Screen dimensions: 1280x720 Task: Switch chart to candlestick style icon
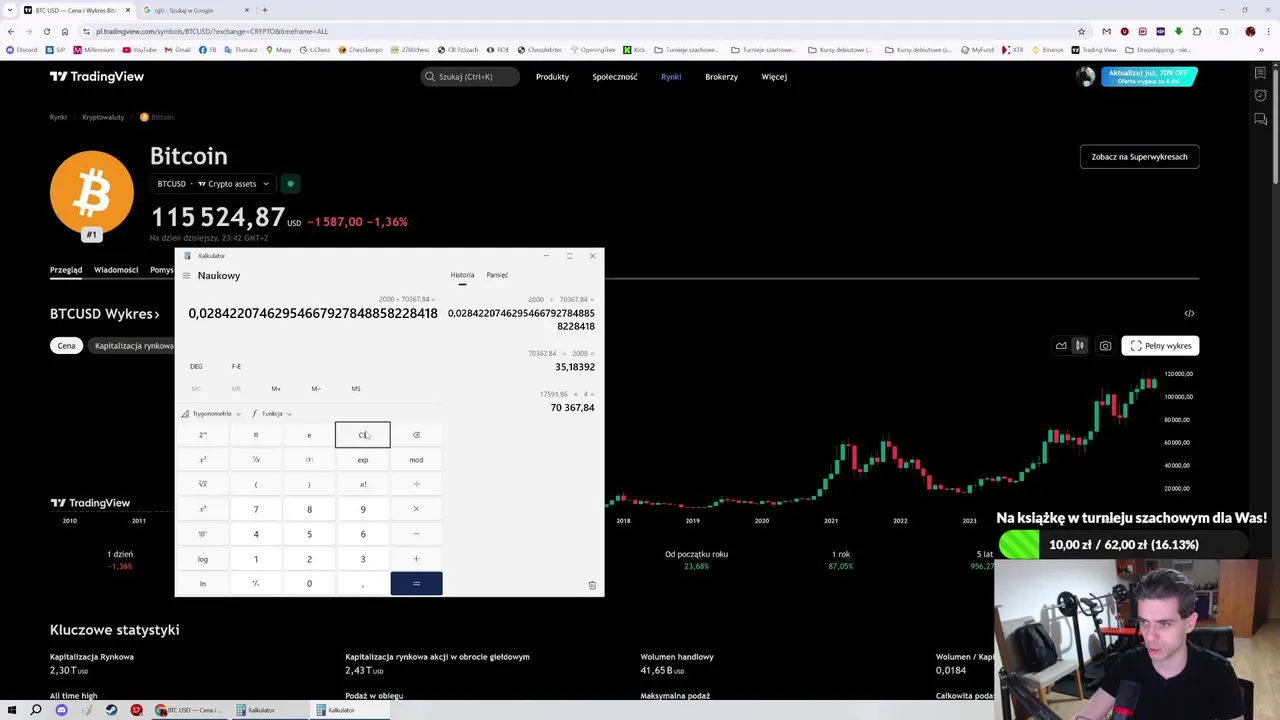(x=1079, y=346)
